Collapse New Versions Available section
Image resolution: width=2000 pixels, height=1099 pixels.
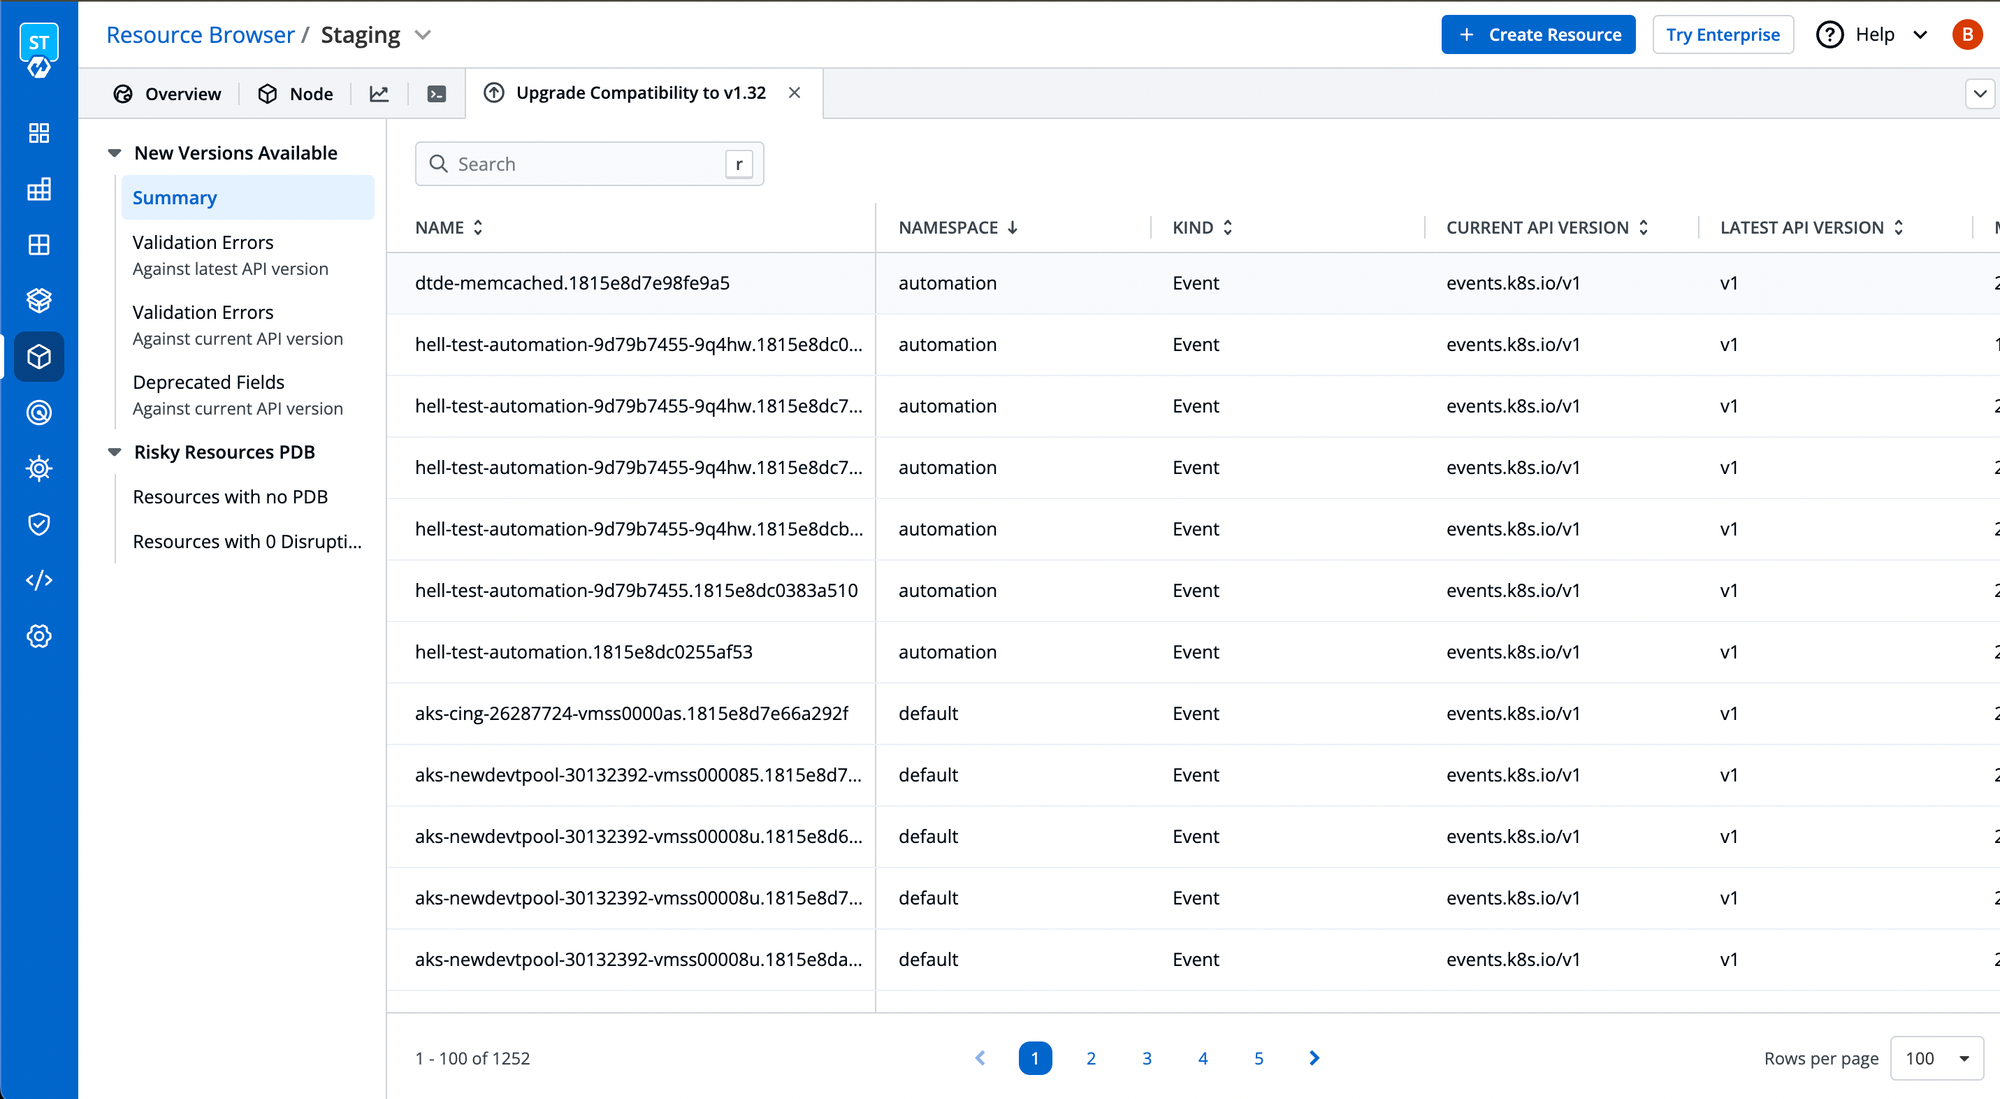(x=115, y=153)
